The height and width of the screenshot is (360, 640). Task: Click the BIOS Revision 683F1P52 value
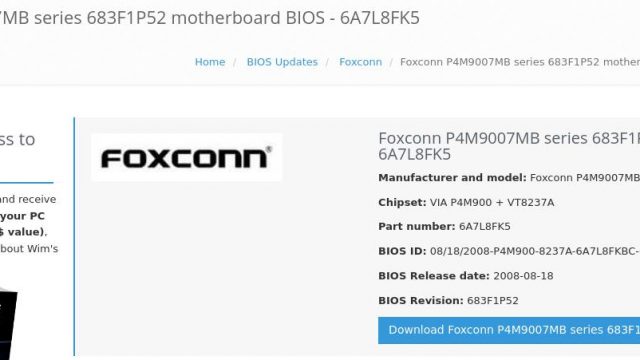(x=493, y=301)
